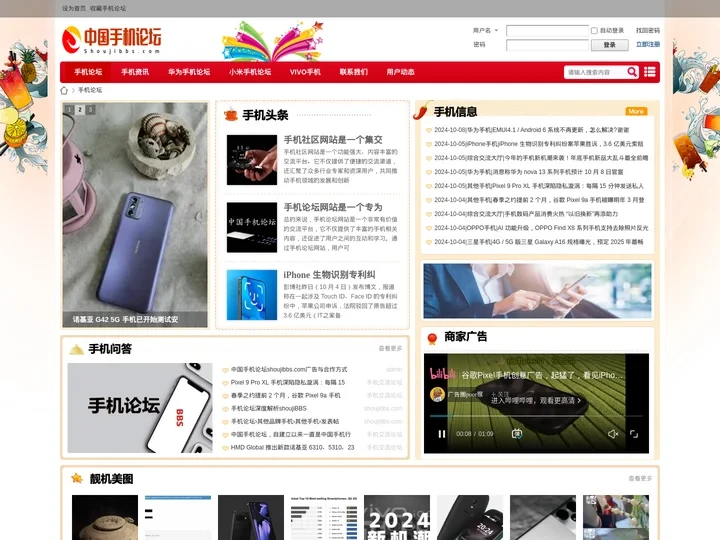
Task: Select slide 1 indicator on the carousel
Action: (70, 110)
